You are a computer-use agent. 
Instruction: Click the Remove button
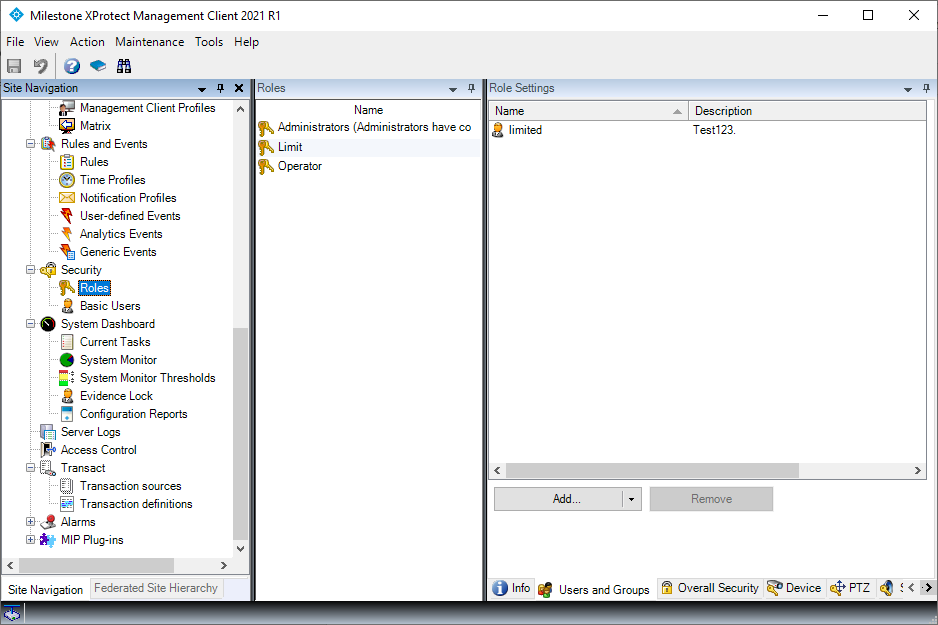point(711,499)
